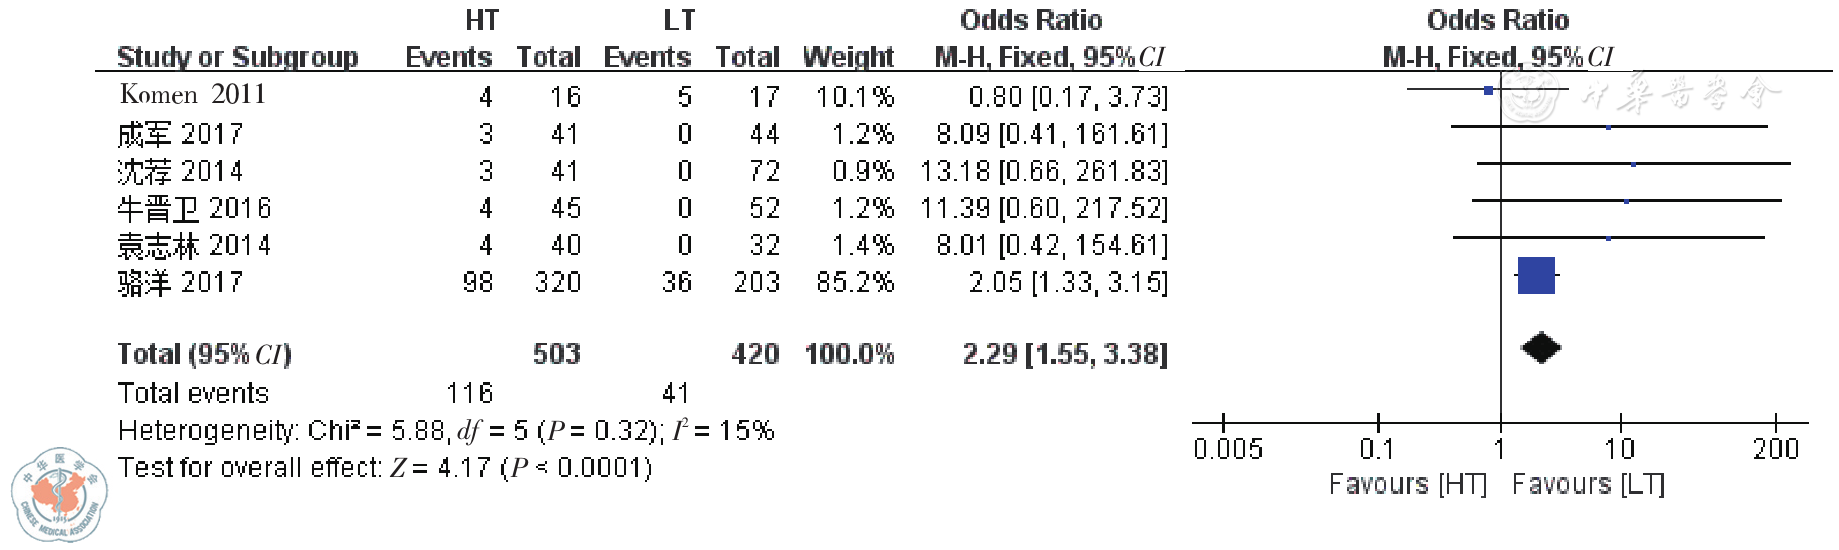Image resolution: width=1839 pixels, height=550 pixels.
Task: Click the 'Test for overall effect' line
Action: tap(385, 467)
